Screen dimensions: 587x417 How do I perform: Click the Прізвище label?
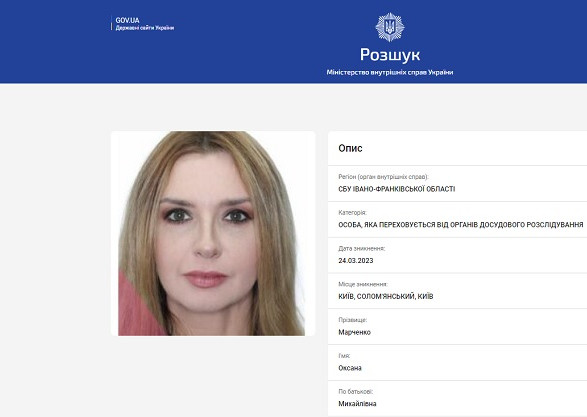[x=352, y=320]
